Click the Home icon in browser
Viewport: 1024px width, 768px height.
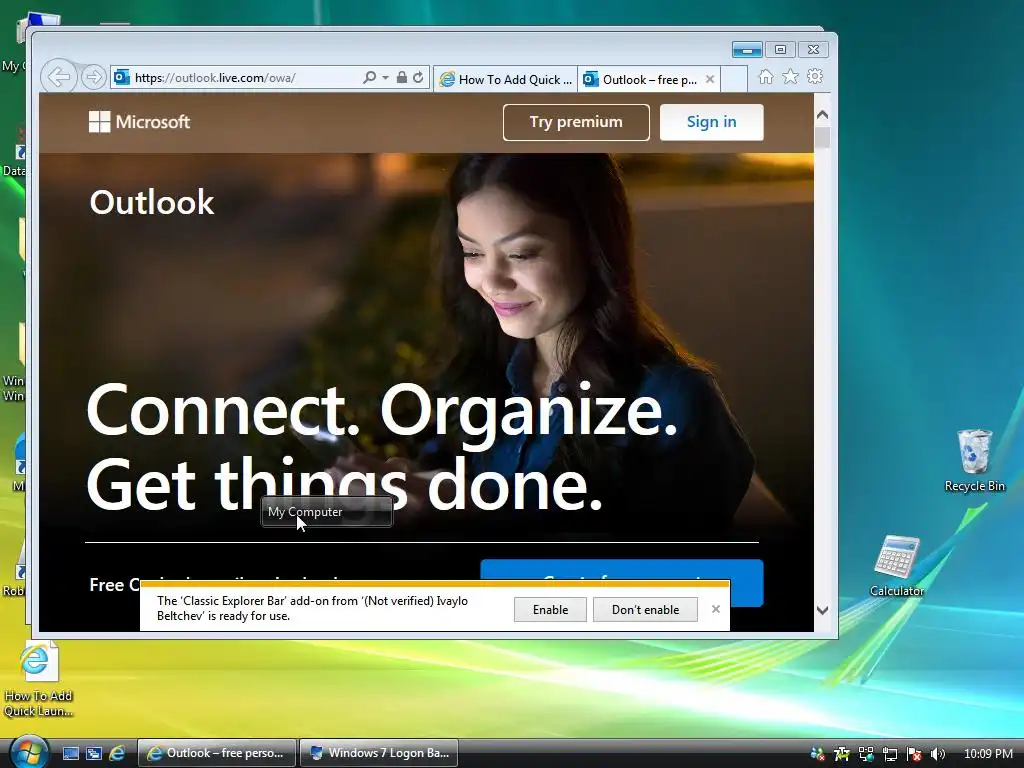[765, 77]
